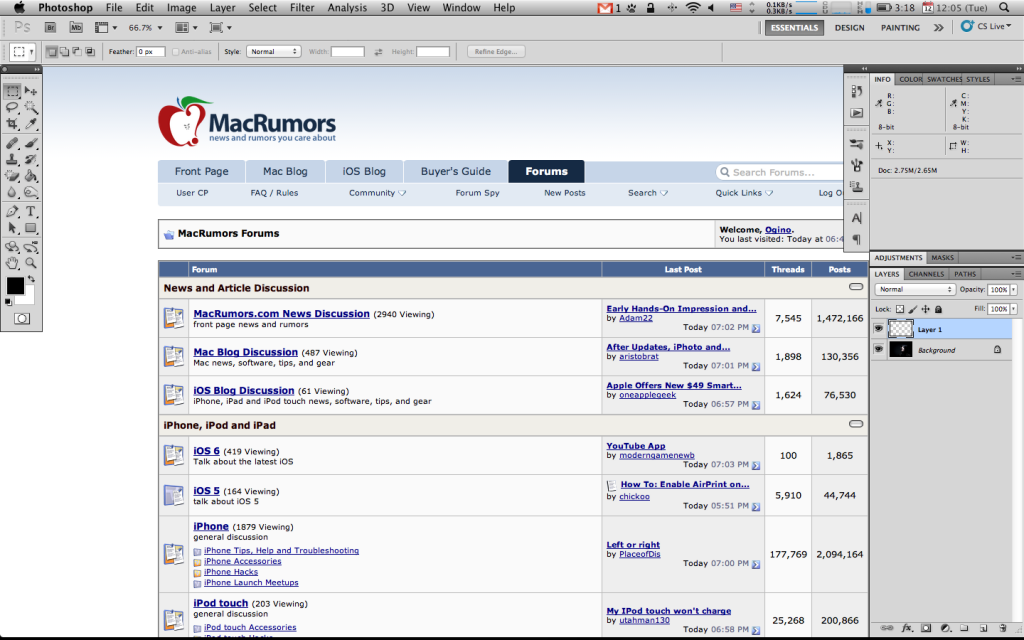
Task: Toggle lock all icon in Layers panel
Action: pos(938,309)
